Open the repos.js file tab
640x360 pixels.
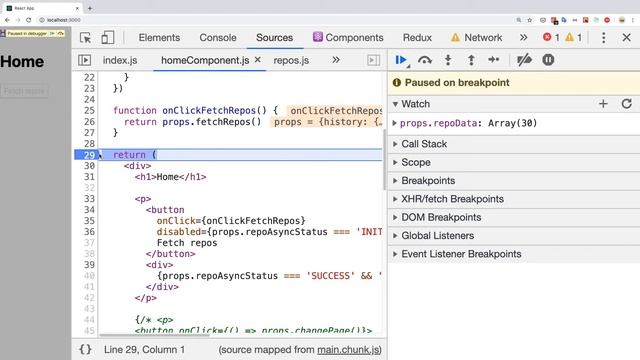coord(291,60)
